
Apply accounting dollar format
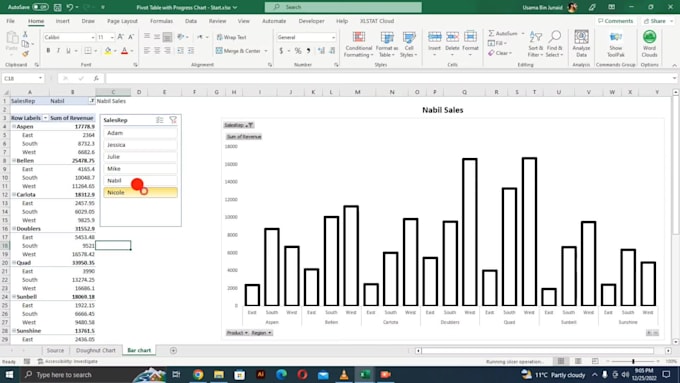pyautogui.click(x=281, y=51)
